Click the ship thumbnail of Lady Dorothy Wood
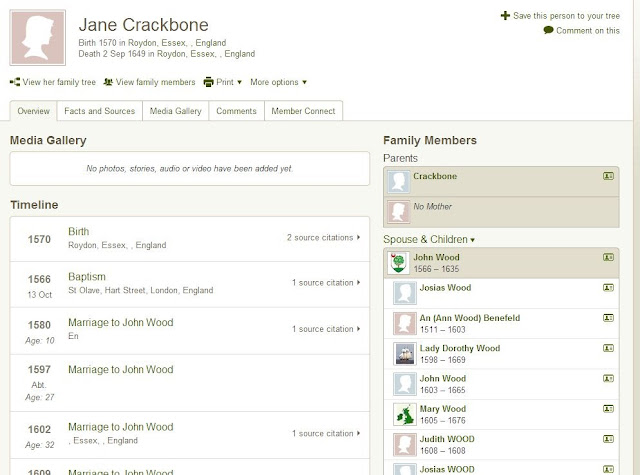The height and width of the screenshot is (475, 640). coord(404,354)
